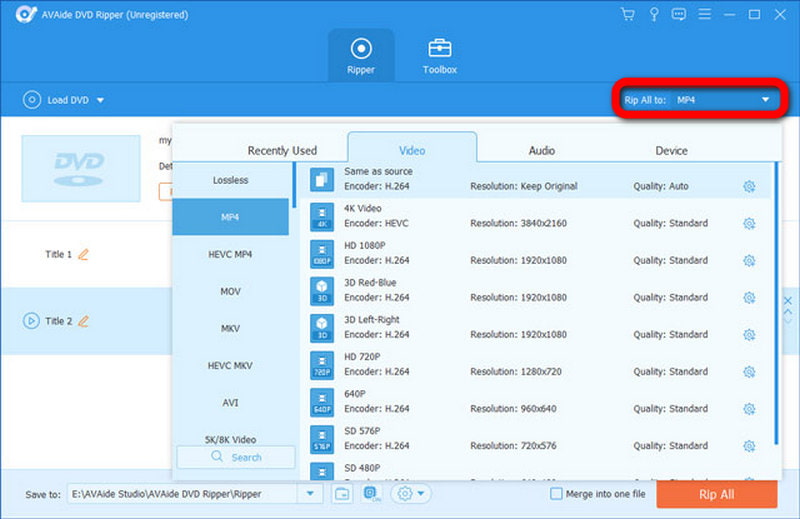Open settings gear for HD 1080P preset
800x519 pixels.
pos(749,261)
